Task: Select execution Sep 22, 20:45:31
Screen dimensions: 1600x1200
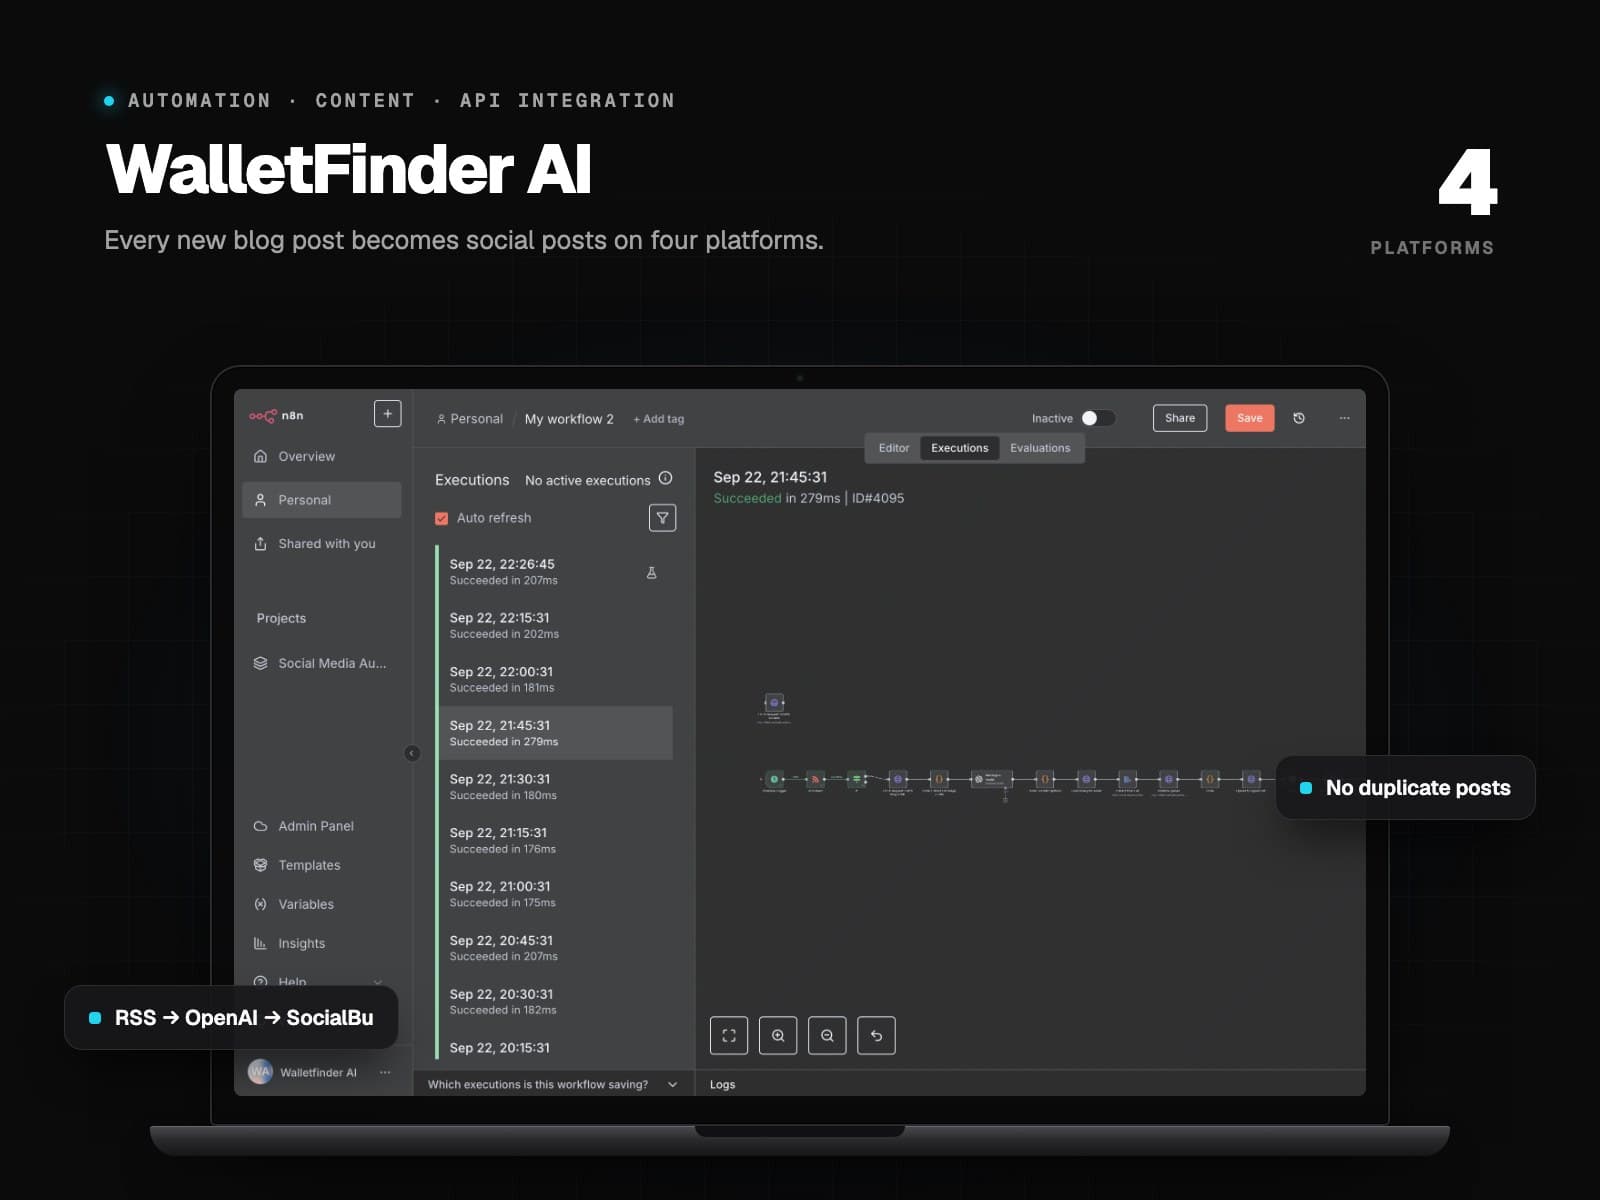Action: pos(555,948)
